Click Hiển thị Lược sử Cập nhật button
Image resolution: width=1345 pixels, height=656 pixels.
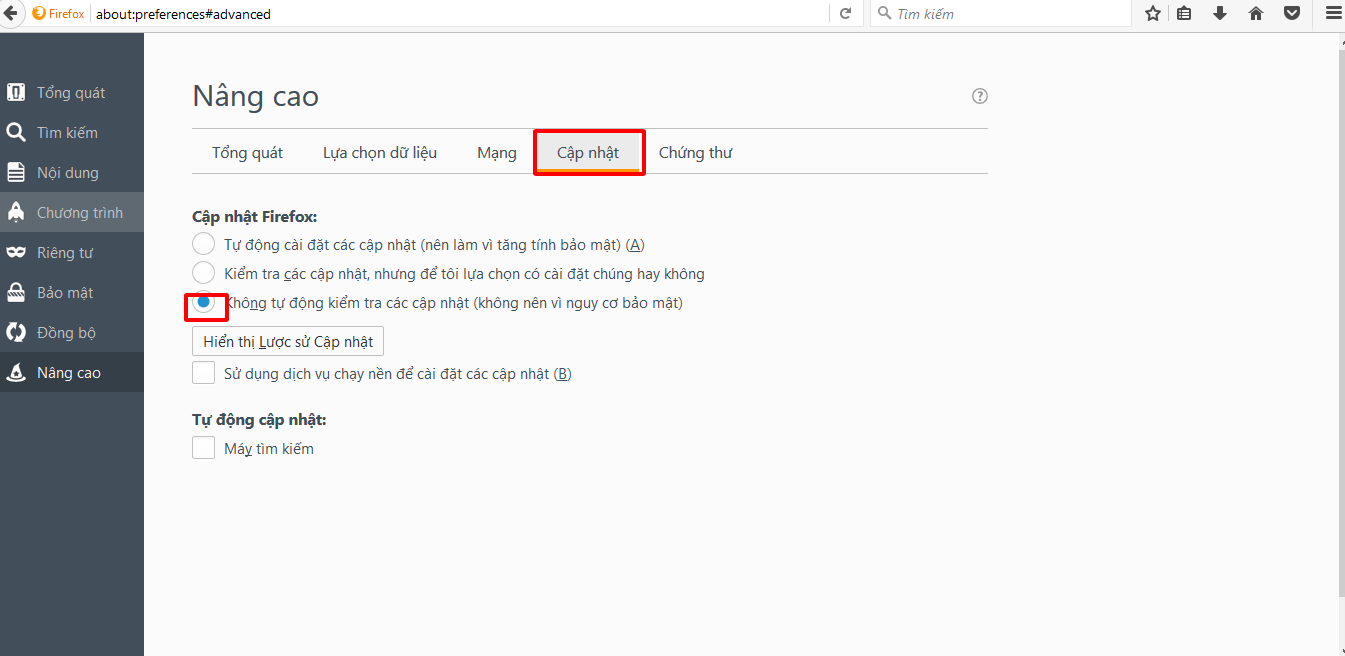click(x=288, y=341)
